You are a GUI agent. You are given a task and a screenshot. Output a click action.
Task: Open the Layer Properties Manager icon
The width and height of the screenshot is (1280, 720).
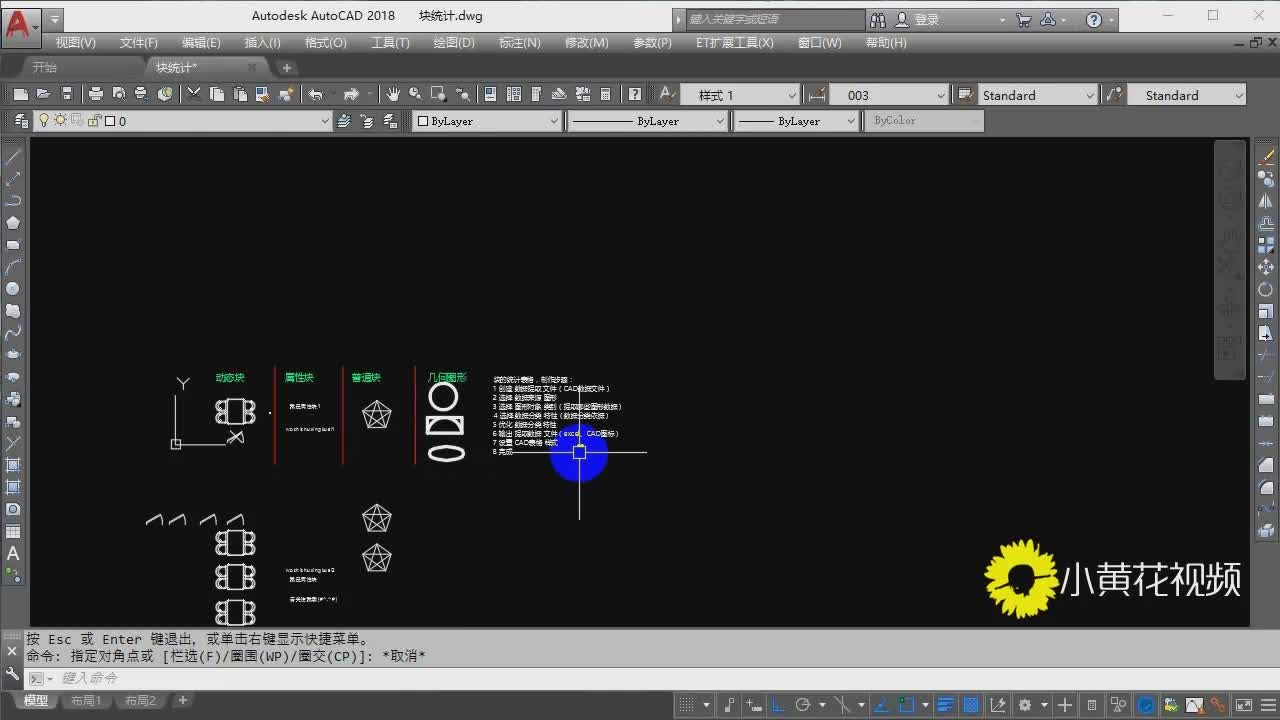21,120
